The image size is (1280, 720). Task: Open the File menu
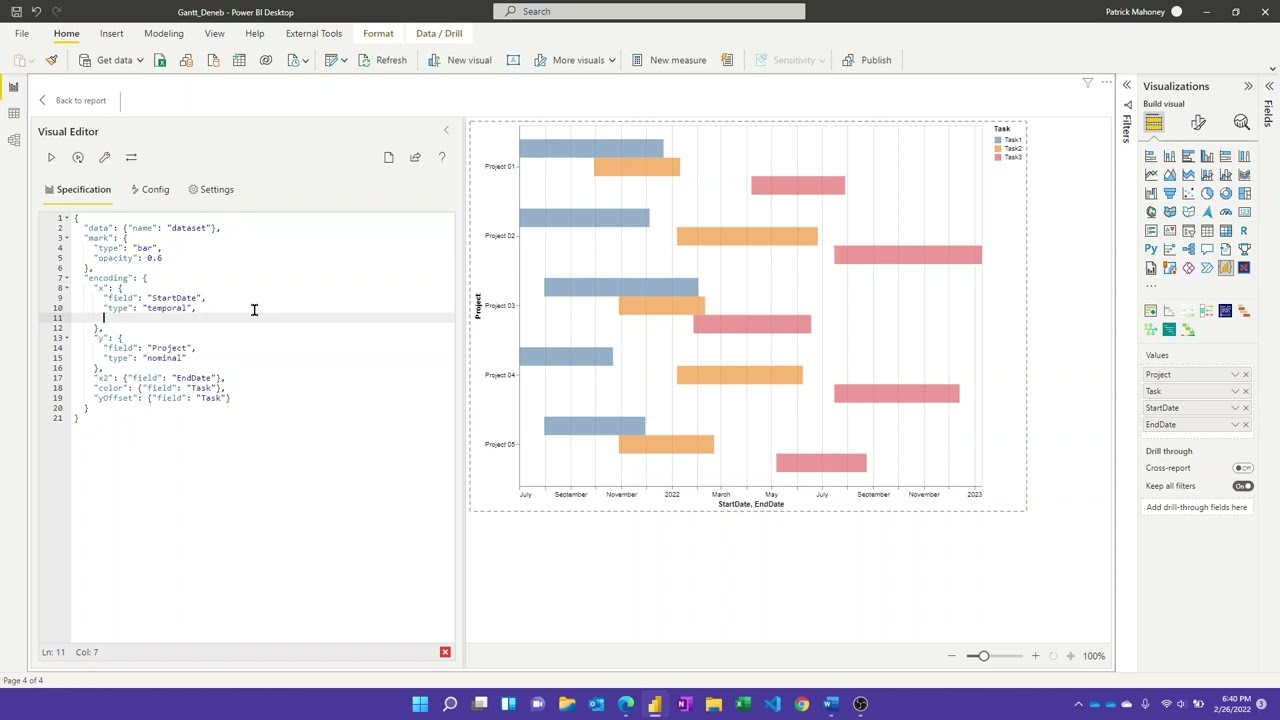coord(21,33)
